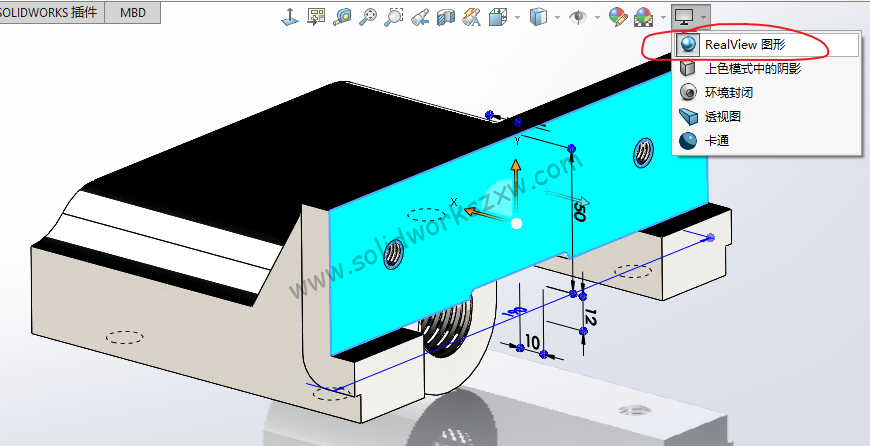Collapse the View Settings dropdown arrow

[704, 18]
